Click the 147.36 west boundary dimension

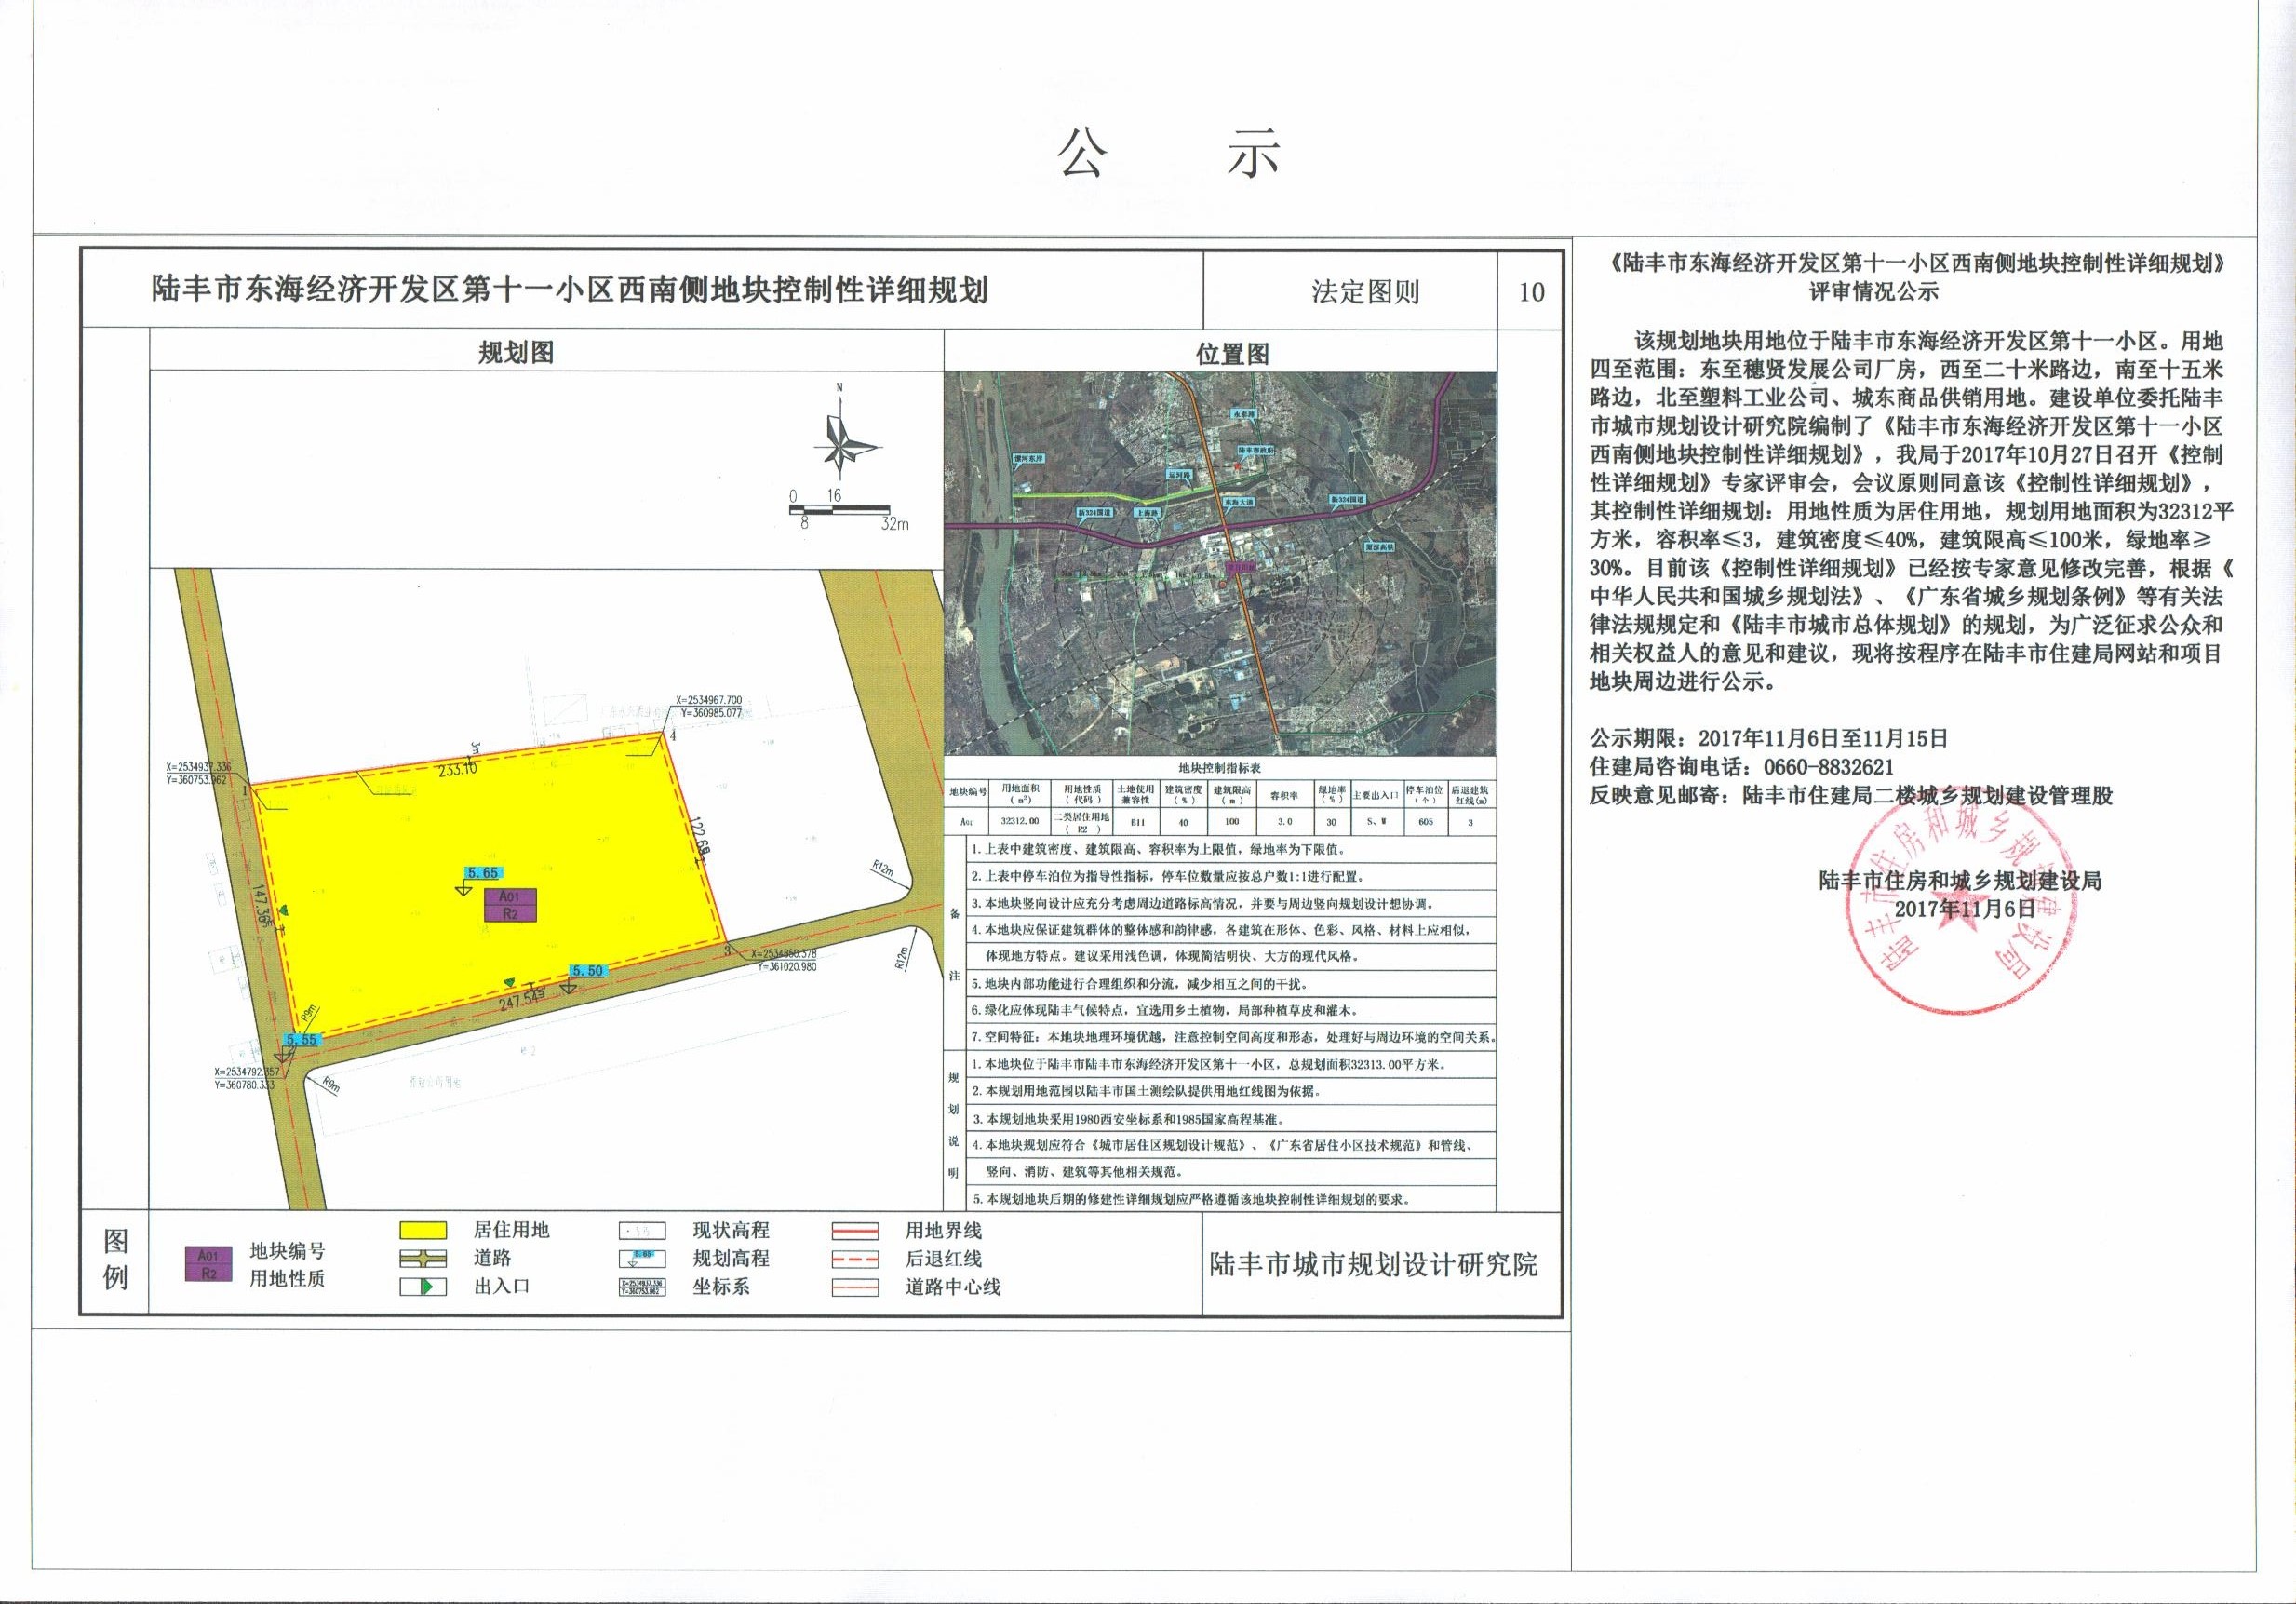(x=262, y=907)
